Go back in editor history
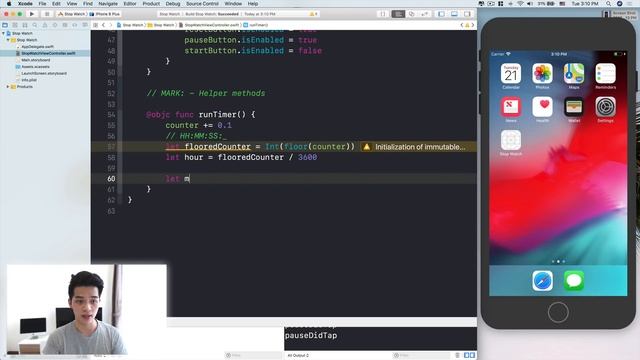 (103, 25)
